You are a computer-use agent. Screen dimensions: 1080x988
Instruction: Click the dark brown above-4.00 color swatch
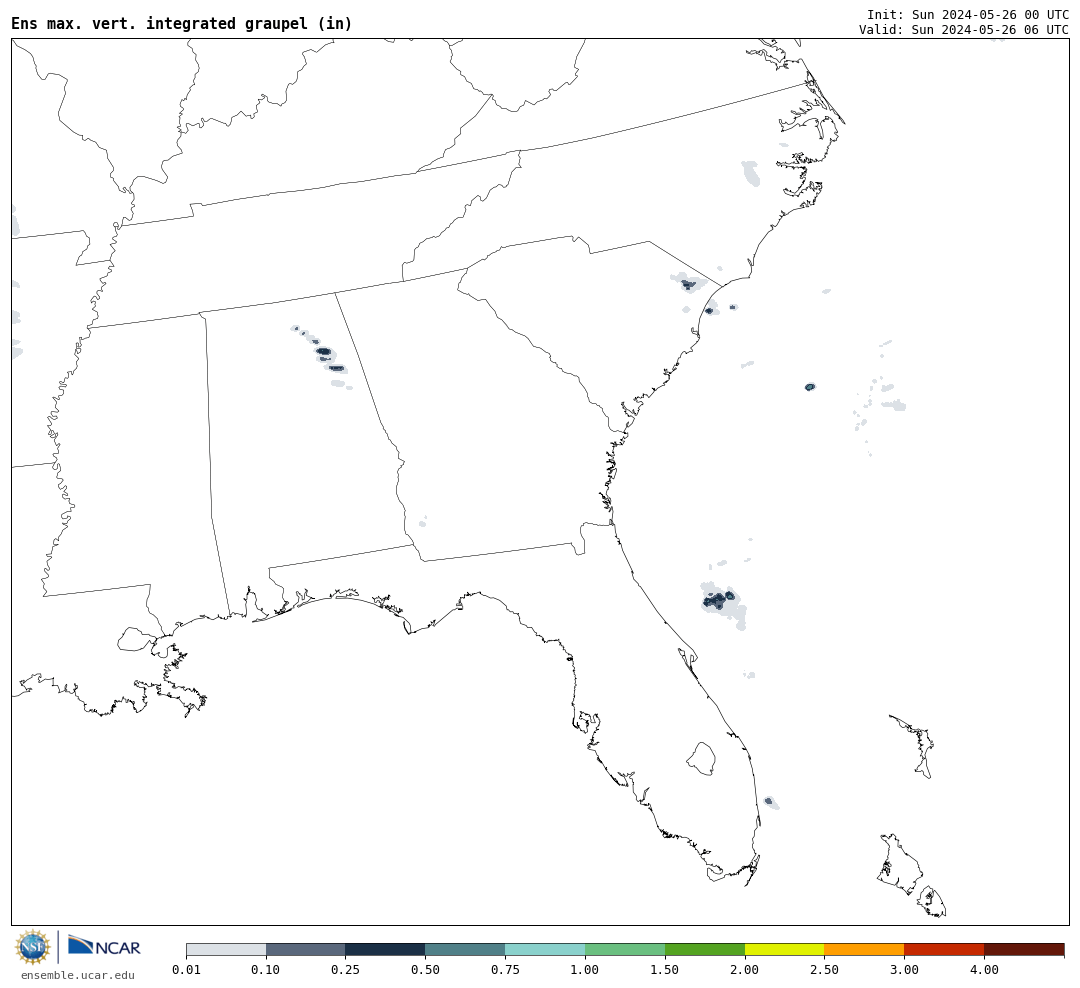click(1024, 949)
